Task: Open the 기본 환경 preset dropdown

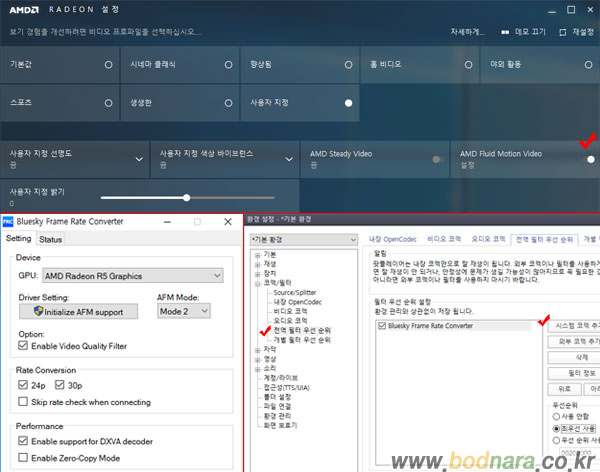Action: pyautogui.click(x=304, y=240)
